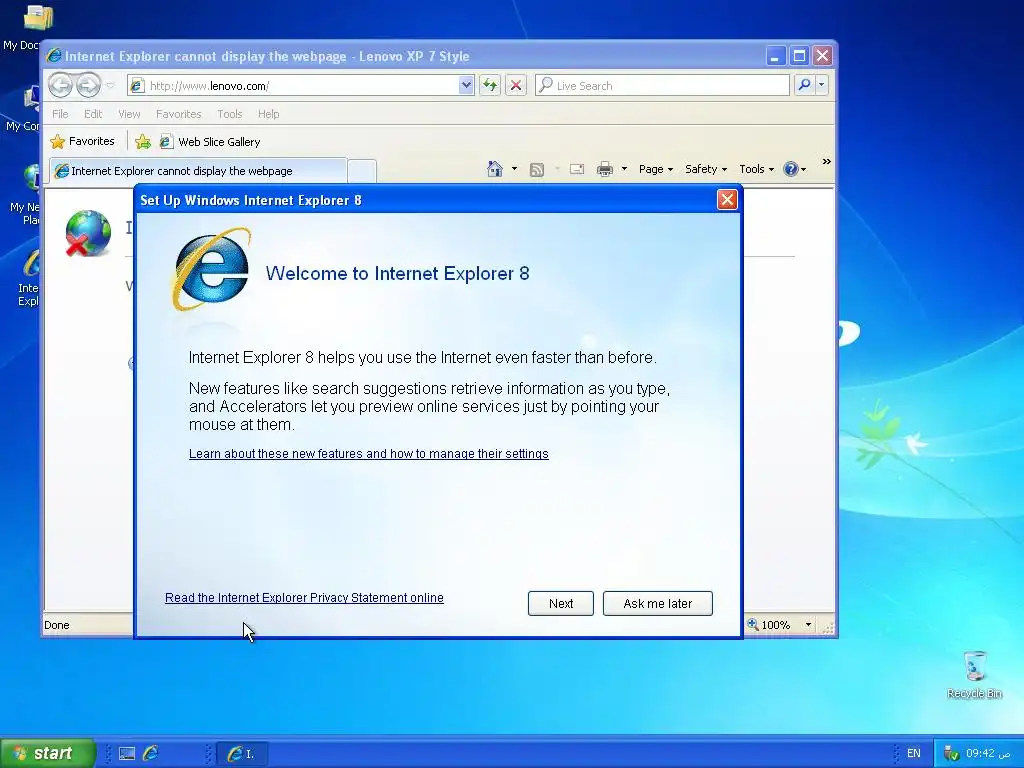This screenshot has height=768, width=1024.
Task: Open the File menu
Action: [60, 114]
